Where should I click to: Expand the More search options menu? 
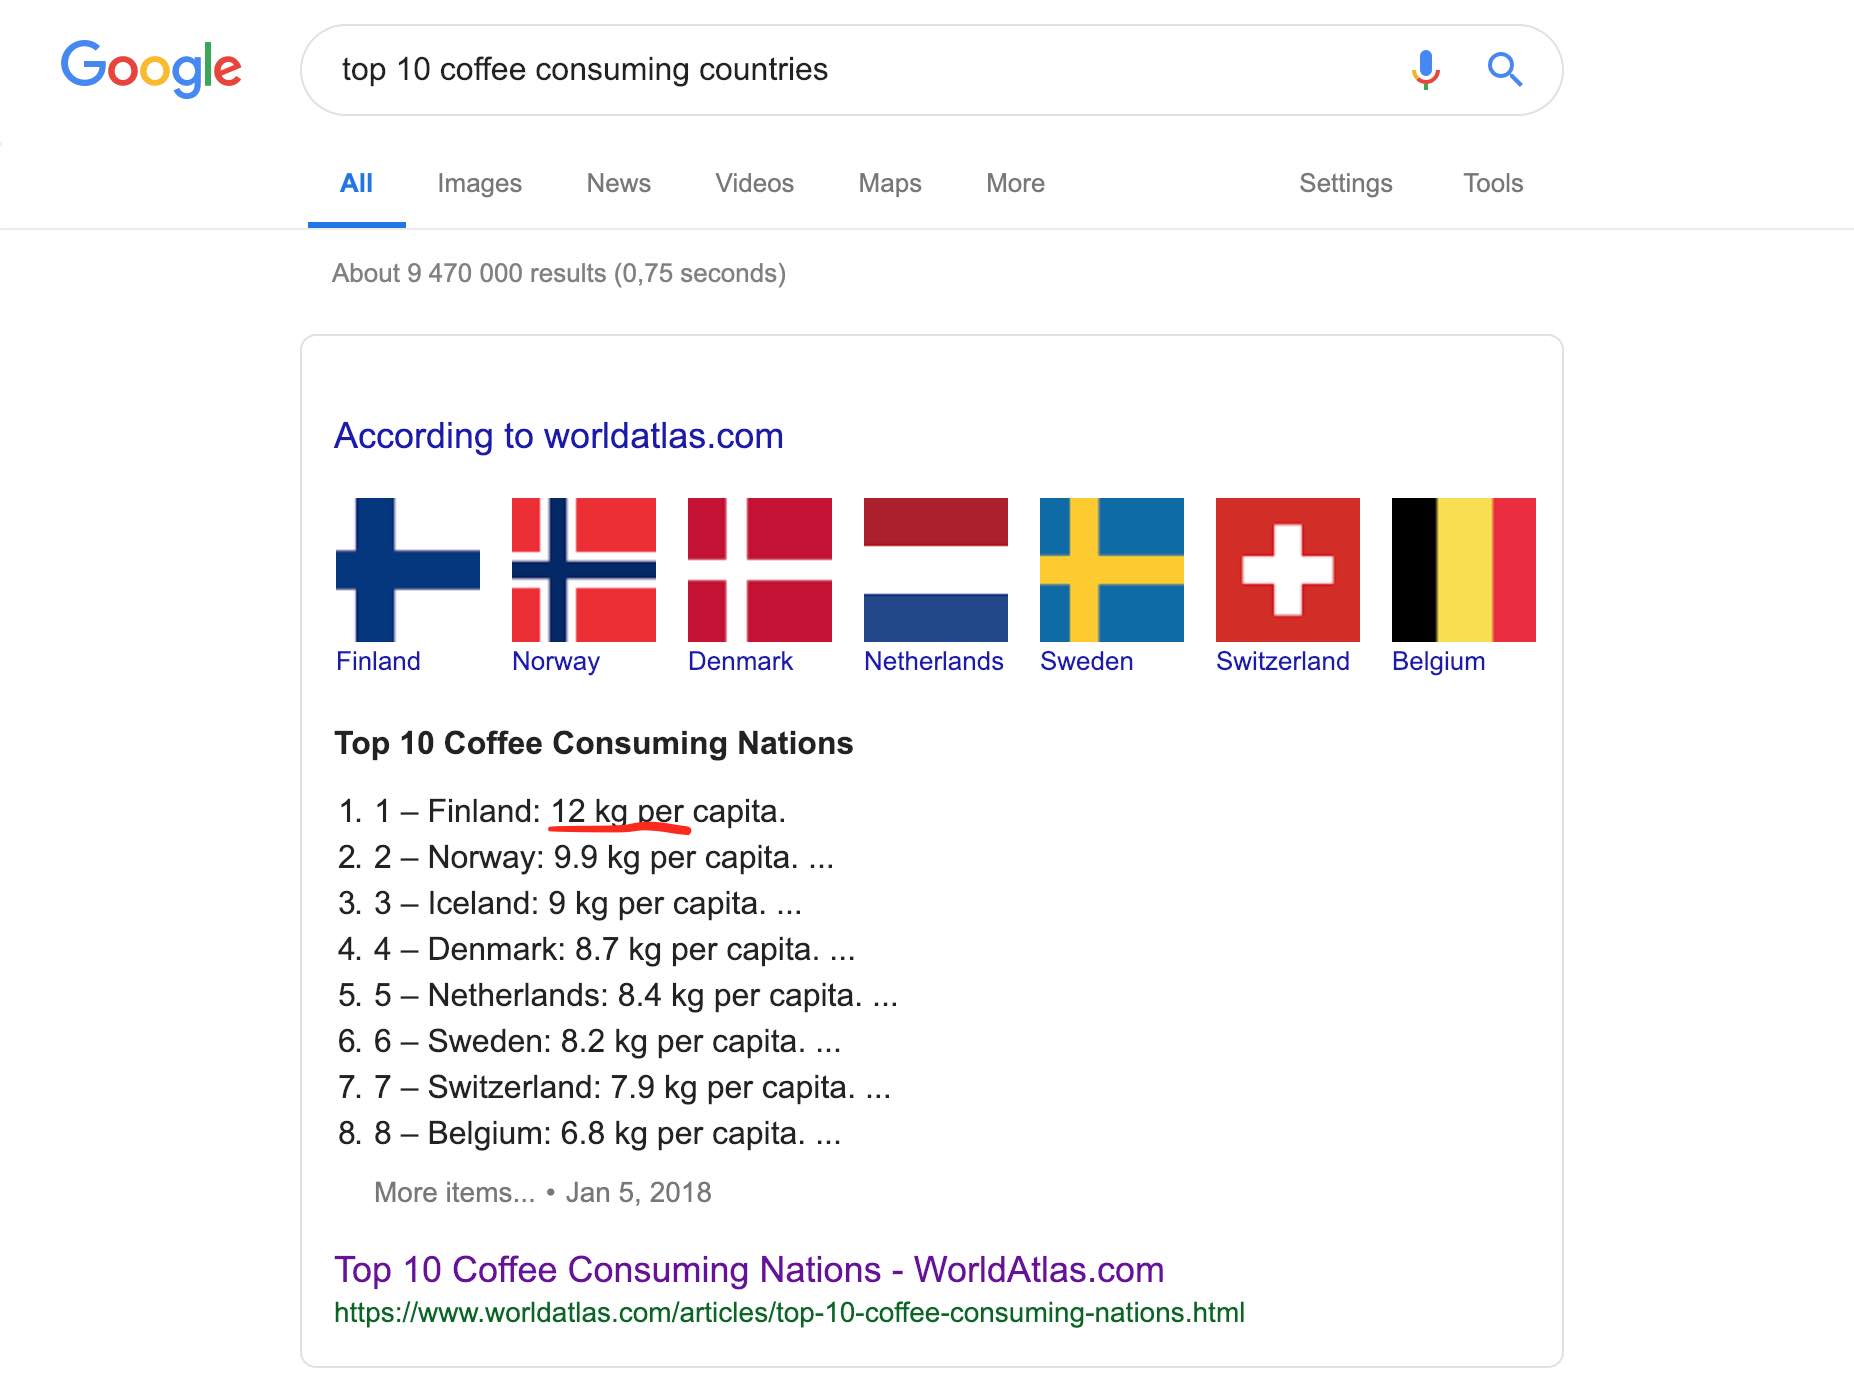(1015, 183)
